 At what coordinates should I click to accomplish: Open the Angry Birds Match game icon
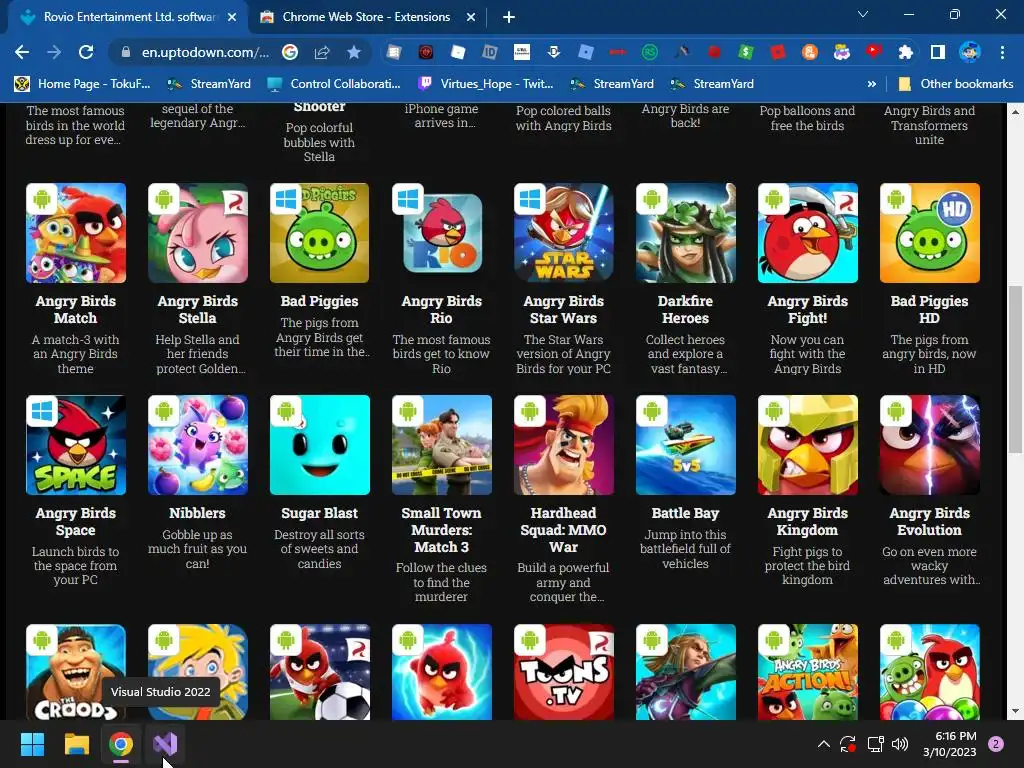(x=76, y=233)
